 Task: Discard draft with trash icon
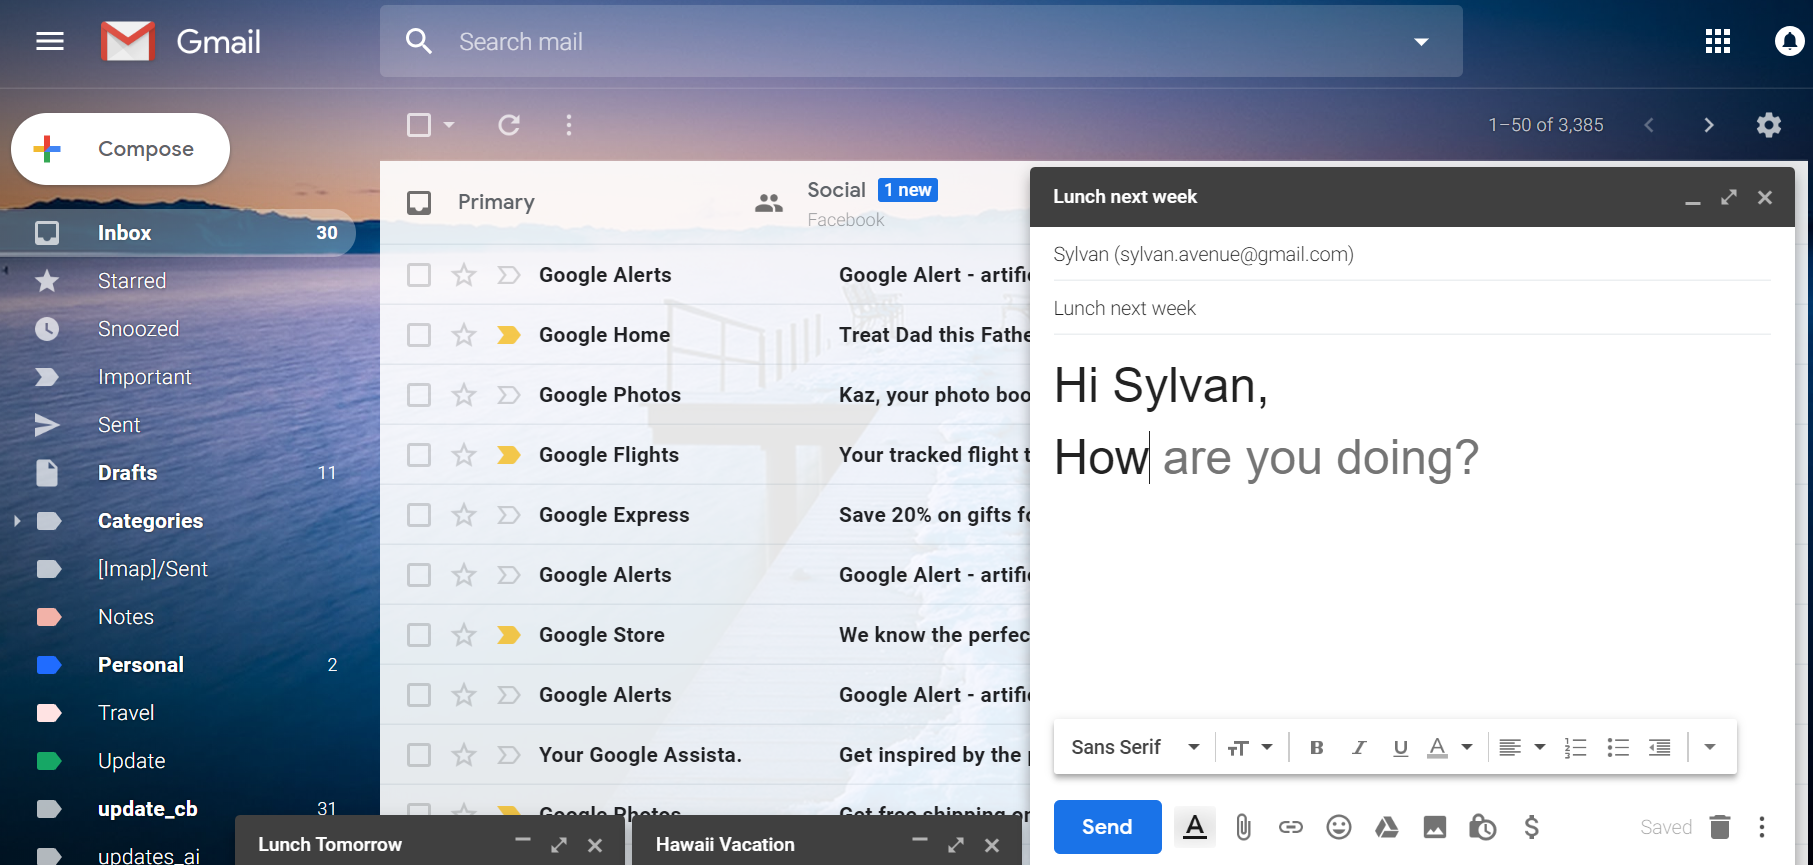tap(1720, 827)
